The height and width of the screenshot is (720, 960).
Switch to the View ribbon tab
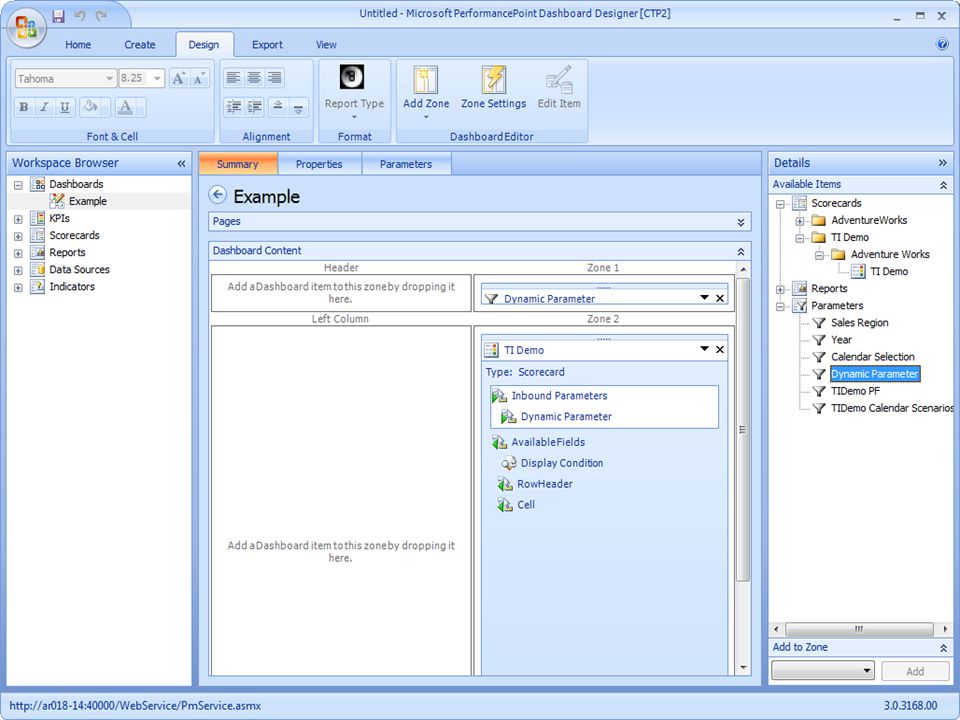tap(326, 45)
